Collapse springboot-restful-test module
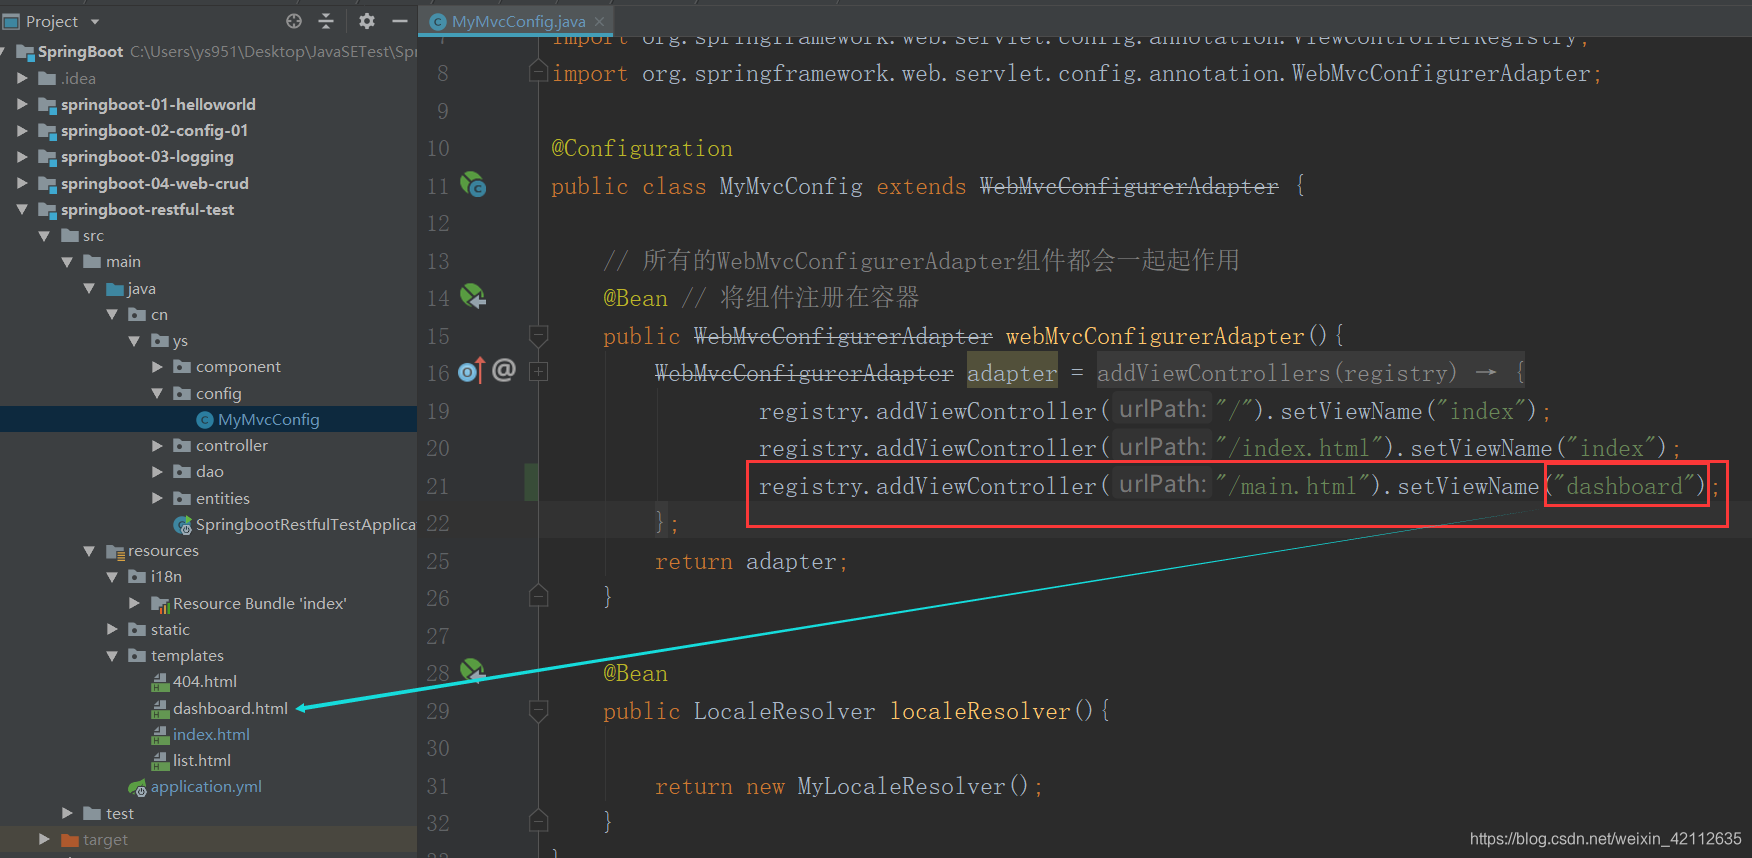 22,209
